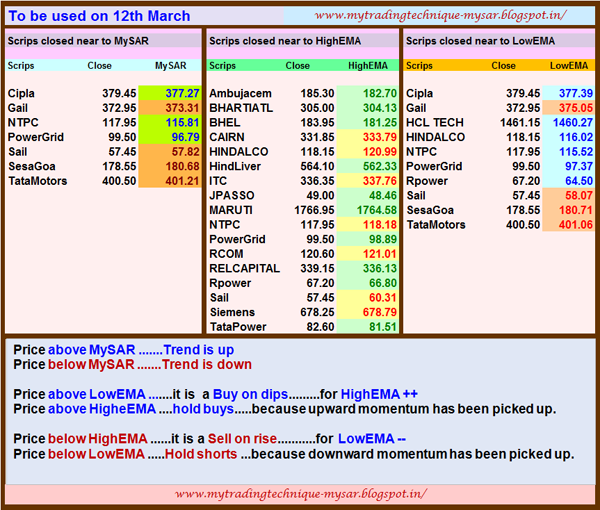Click TataMotors name in the MySAR table
This screenshot has height=510, width=600.
38,181
